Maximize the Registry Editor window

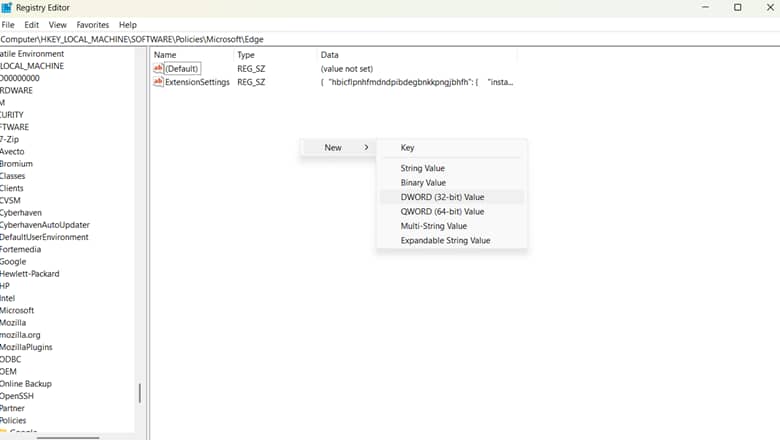pyautogui.click(x=738, y=7)
